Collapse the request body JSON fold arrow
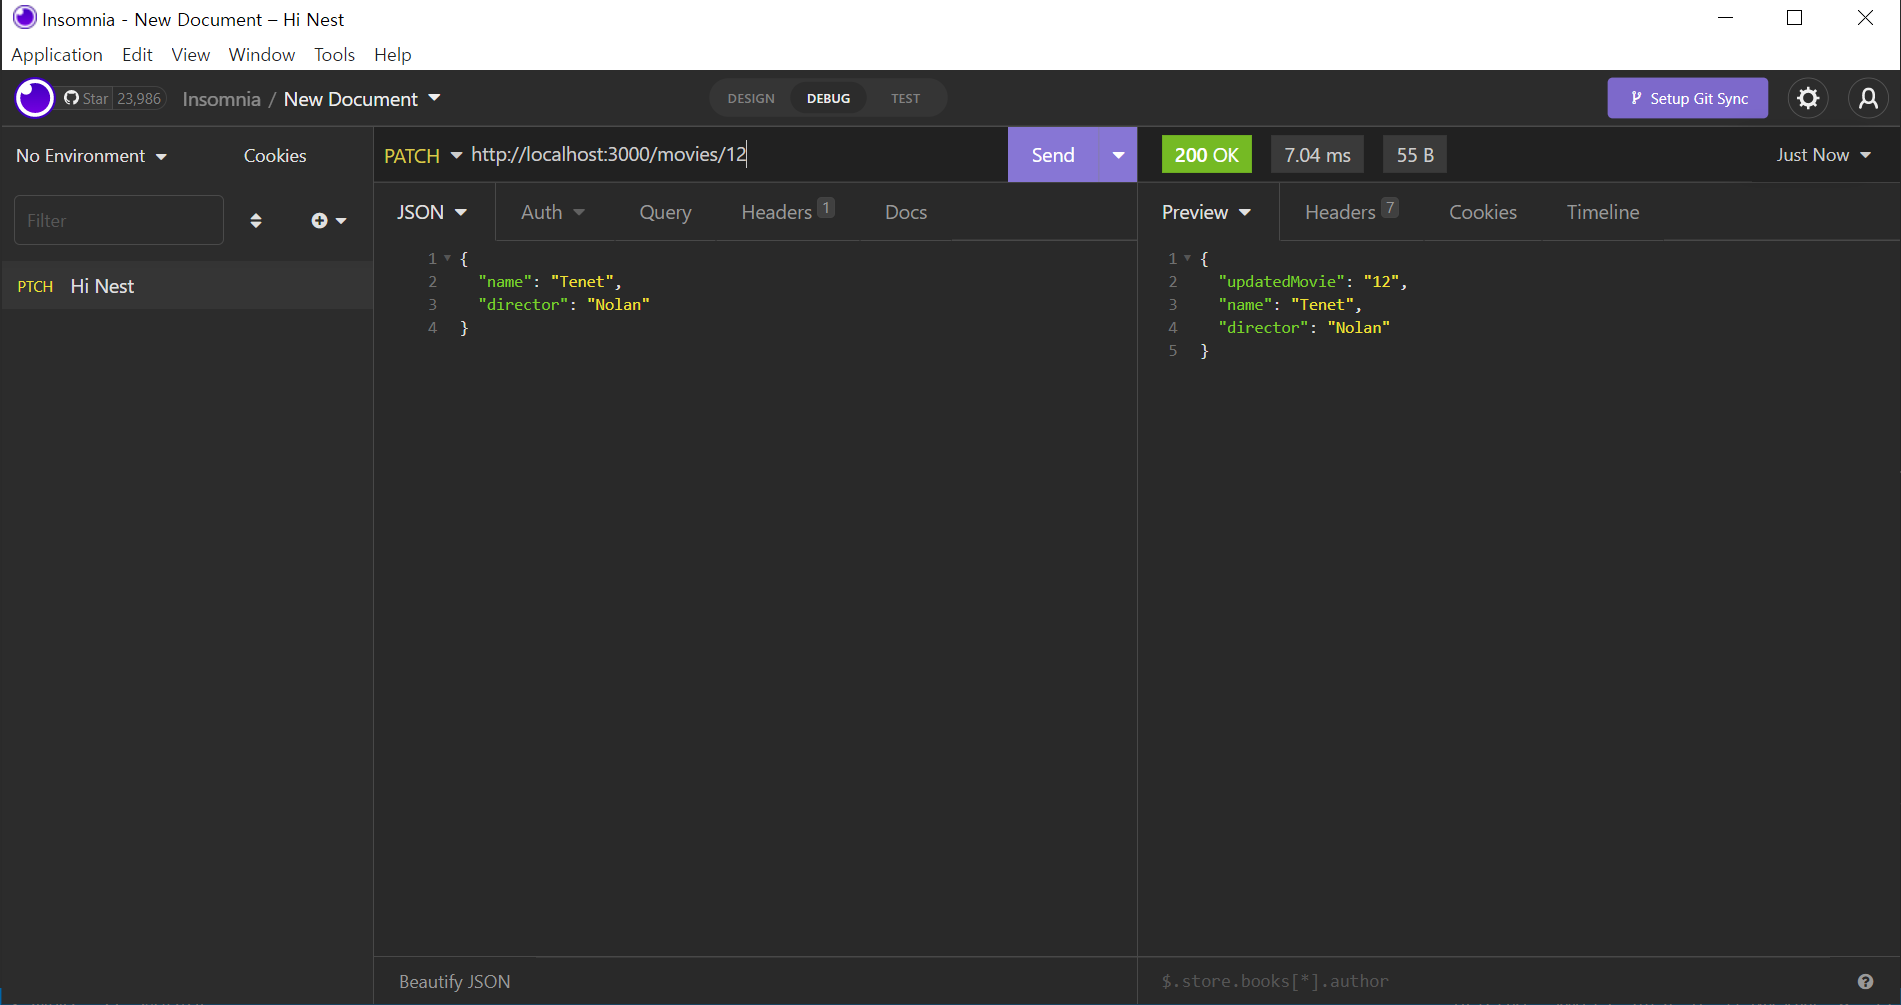The width and height of the screenshot is (1901, 1005). tap(447, 258)
